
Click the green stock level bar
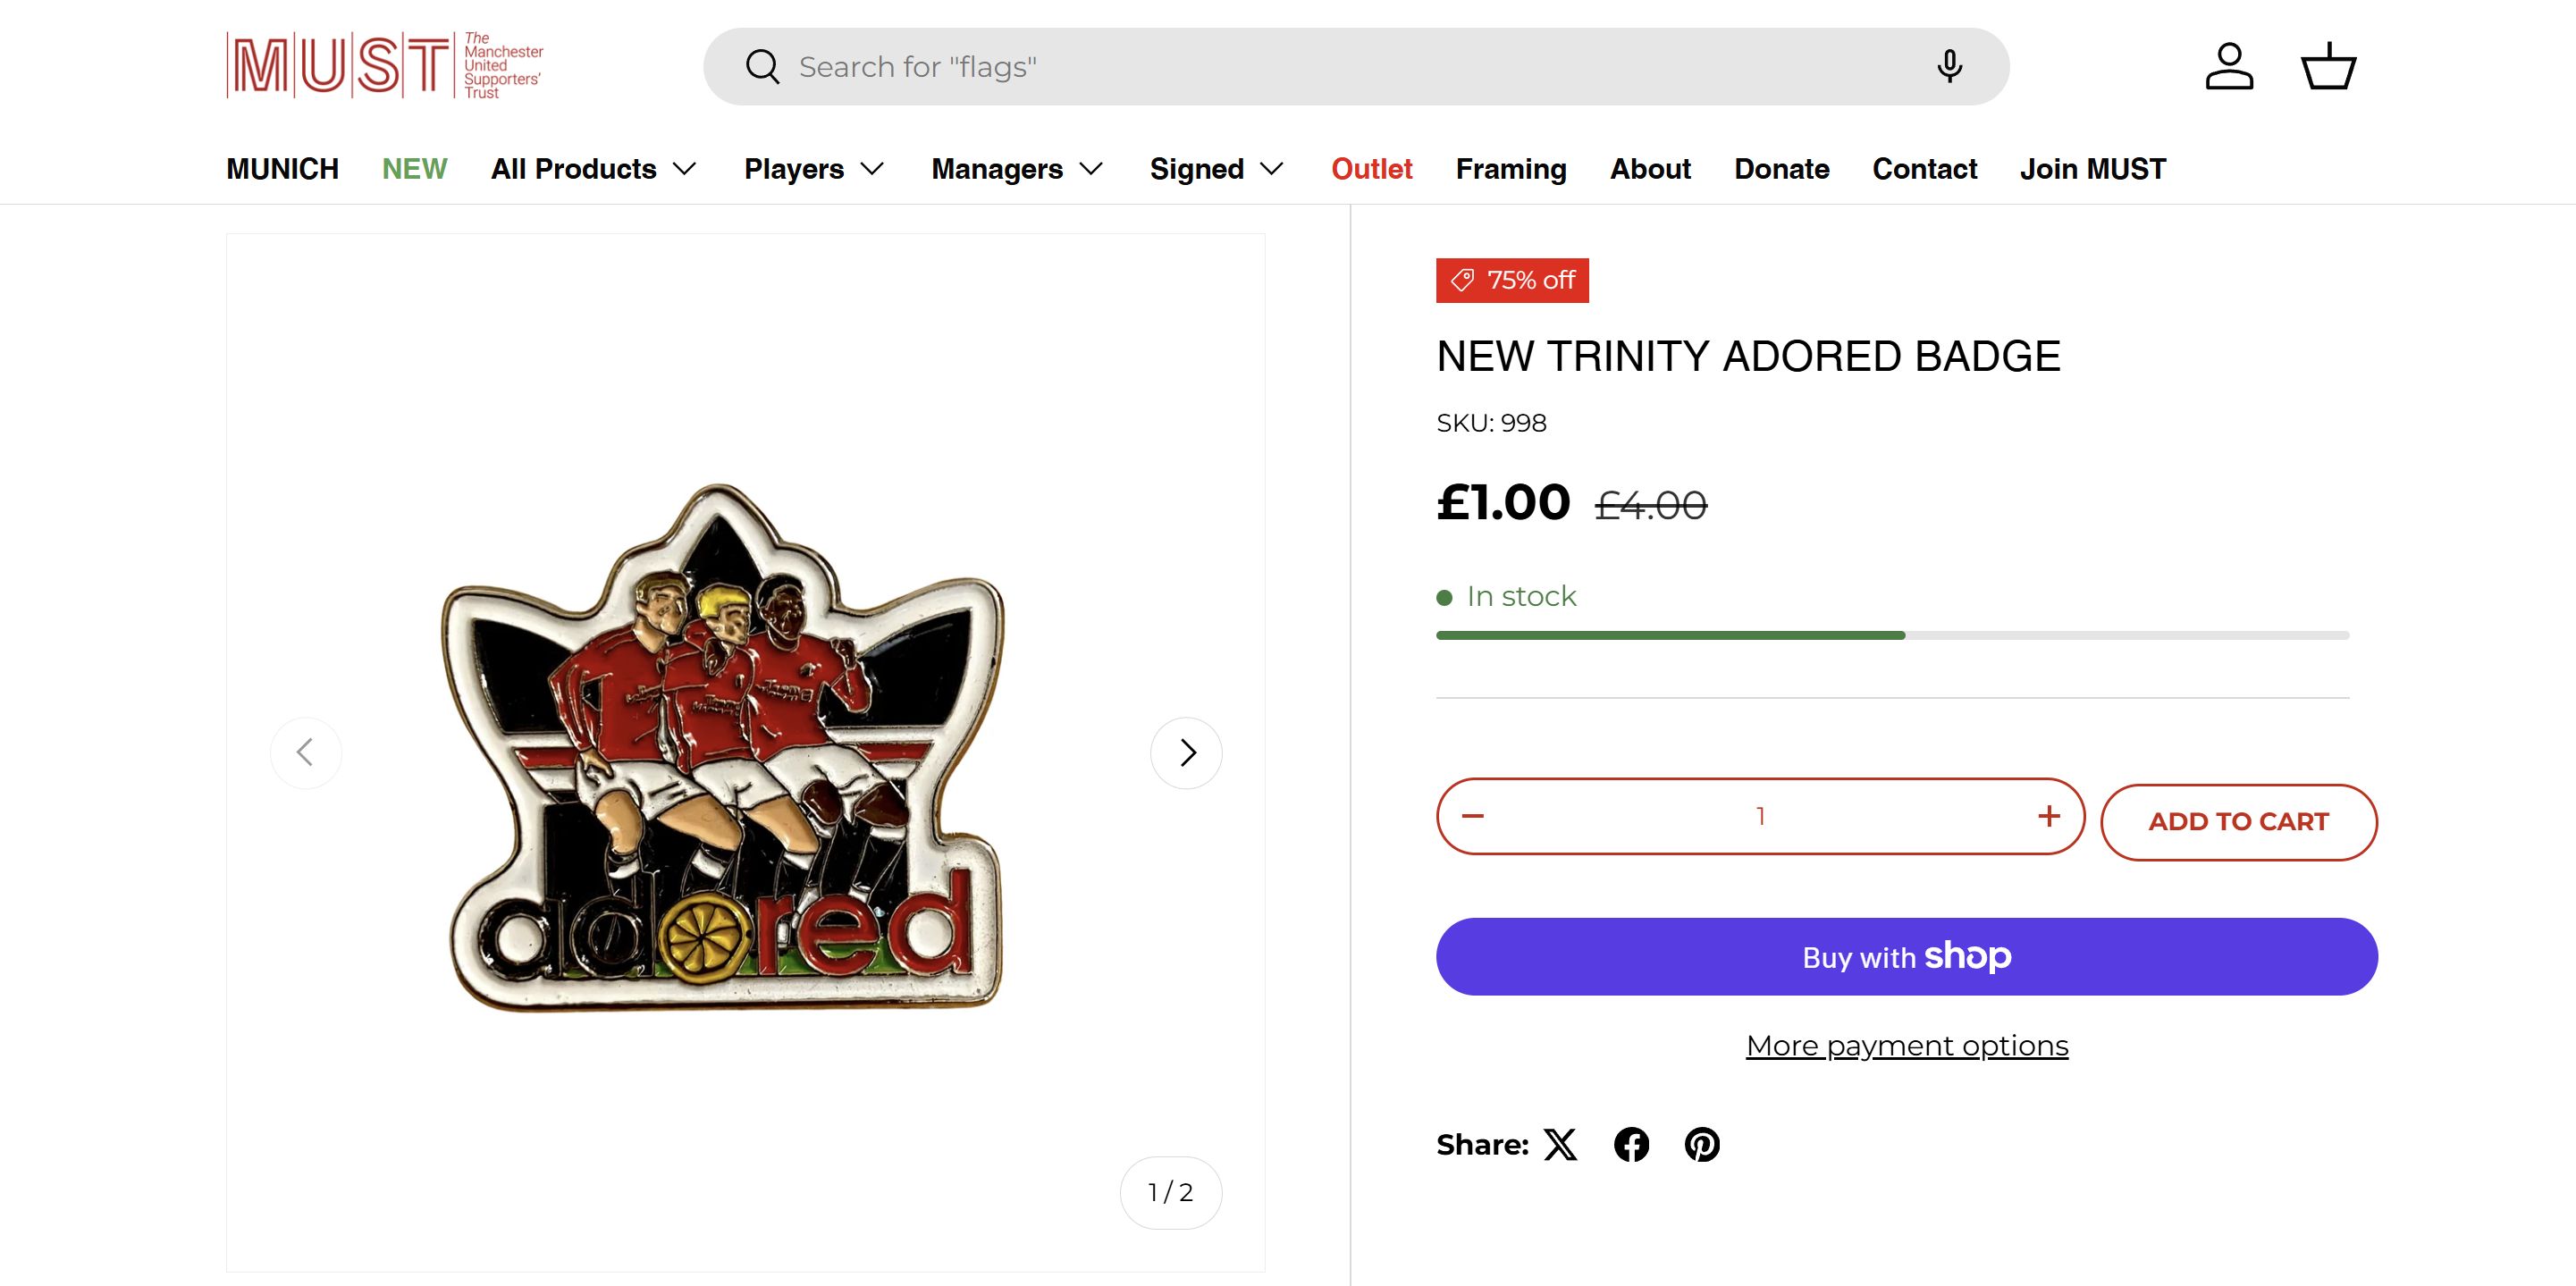tap(1670, 635)
